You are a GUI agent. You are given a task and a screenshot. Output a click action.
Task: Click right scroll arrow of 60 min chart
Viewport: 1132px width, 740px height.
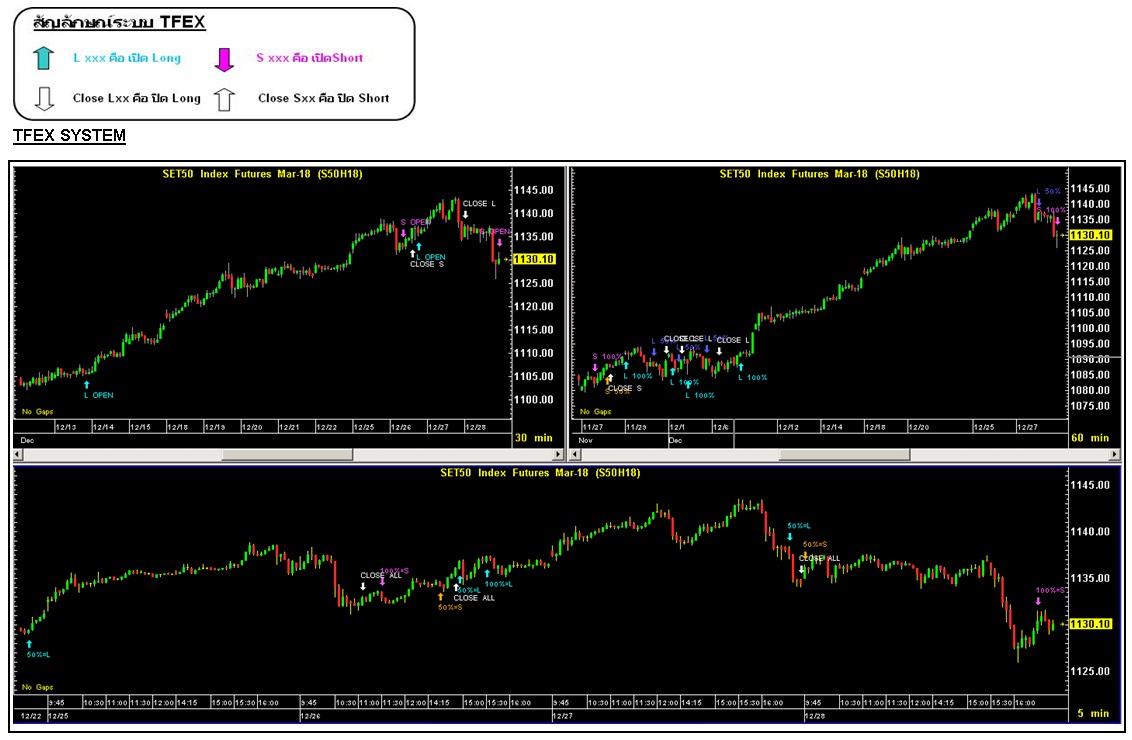(x=1115, y=454)
